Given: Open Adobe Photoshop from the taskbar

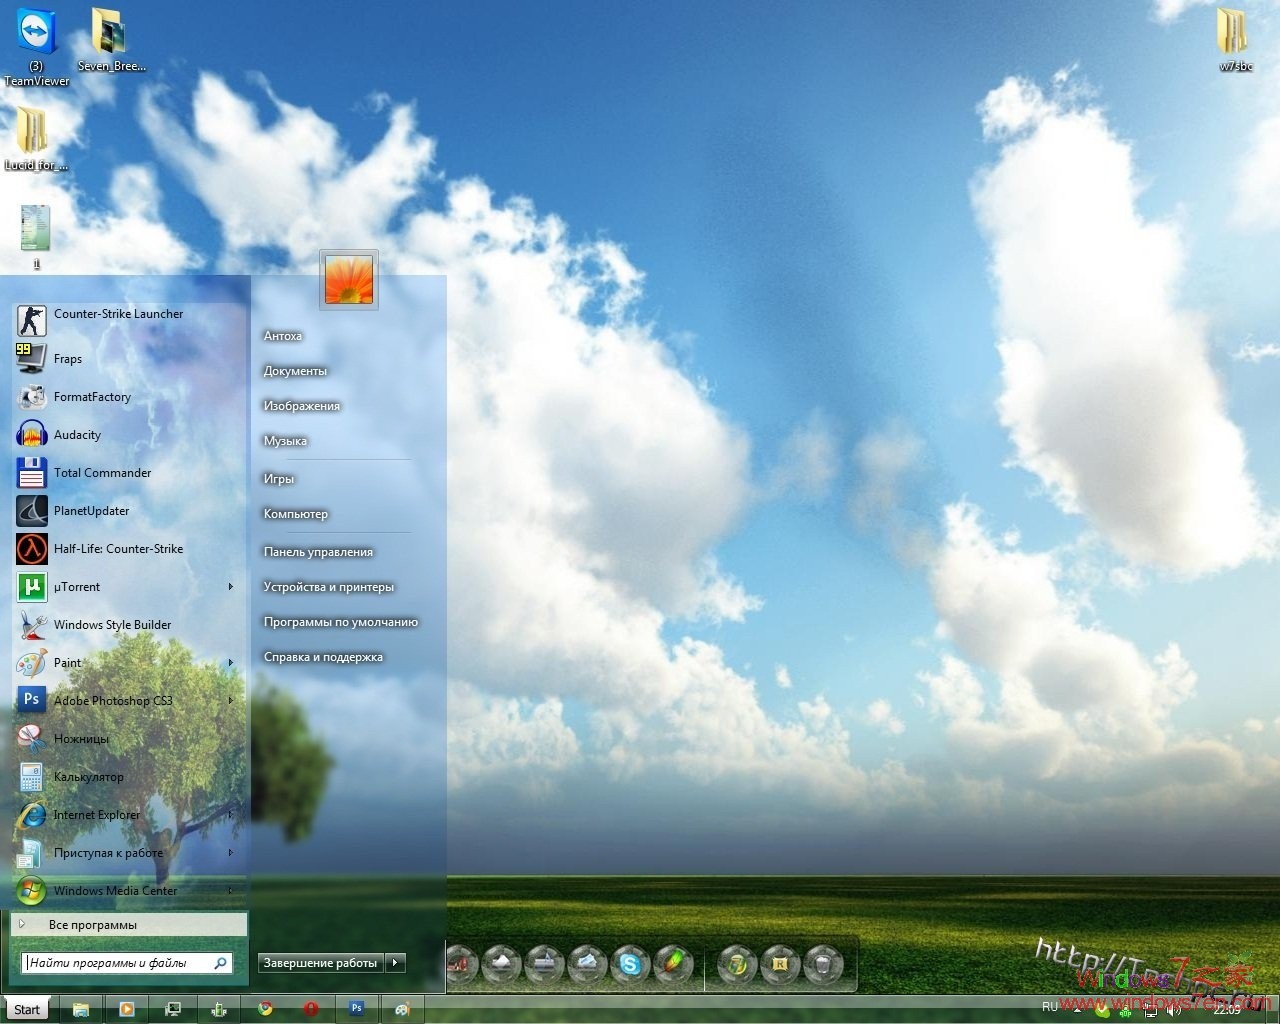Looking at the screenshot, I should coord(357,1008).
